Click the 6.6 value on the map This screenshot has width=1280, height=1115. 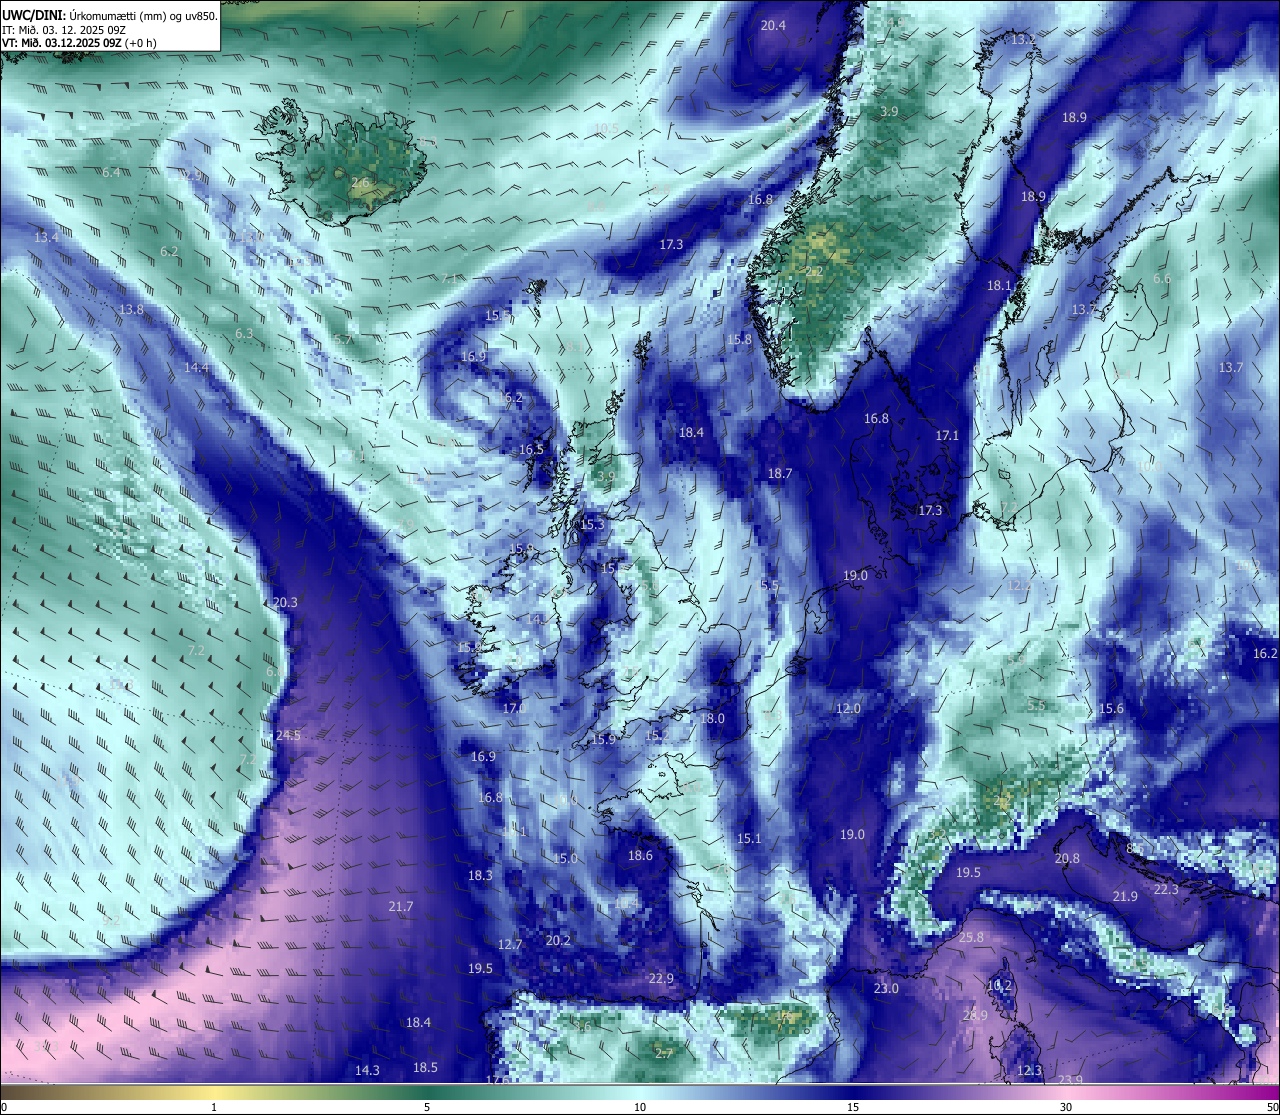click(x=1161, y=280)
